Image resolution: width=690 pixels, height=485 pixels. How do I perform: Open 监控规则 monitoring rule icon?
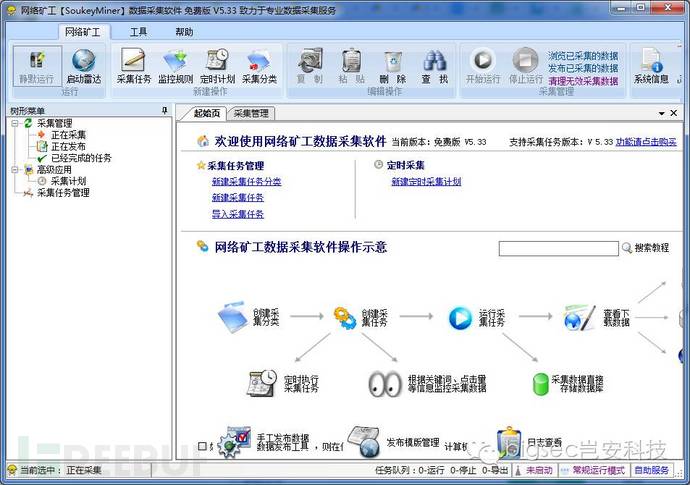click(x=176, y=61)
